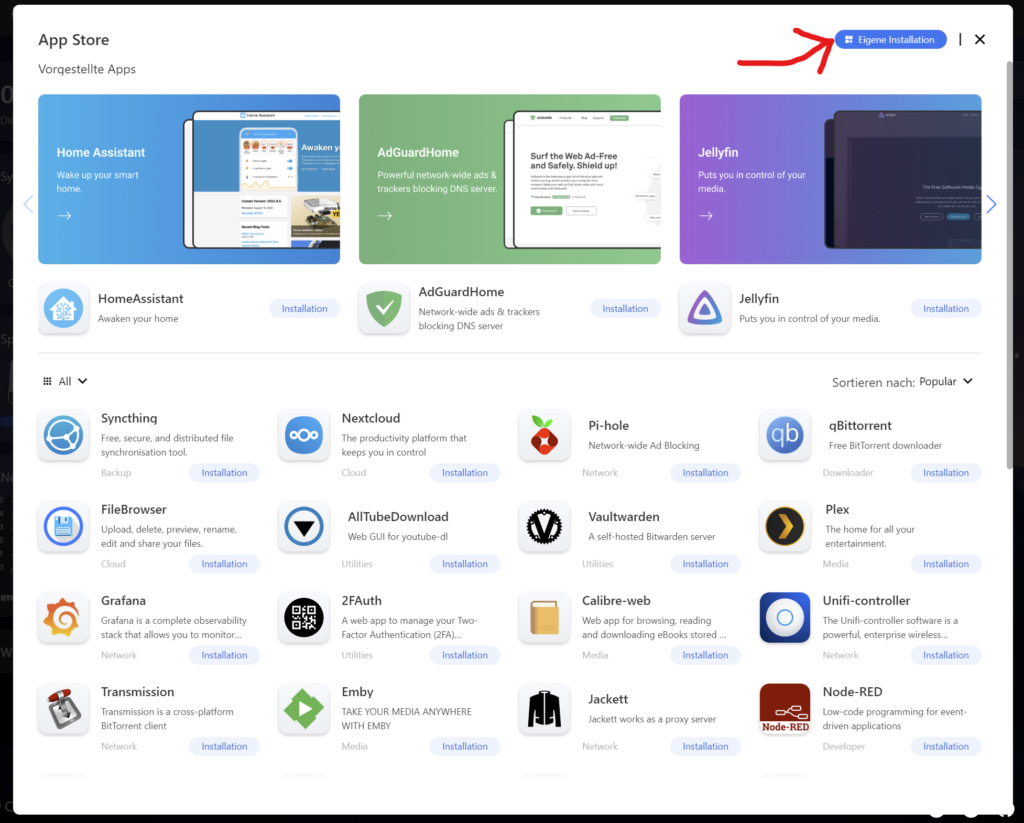Open the AdGuardHome featured banner

[x=509, y=179]
